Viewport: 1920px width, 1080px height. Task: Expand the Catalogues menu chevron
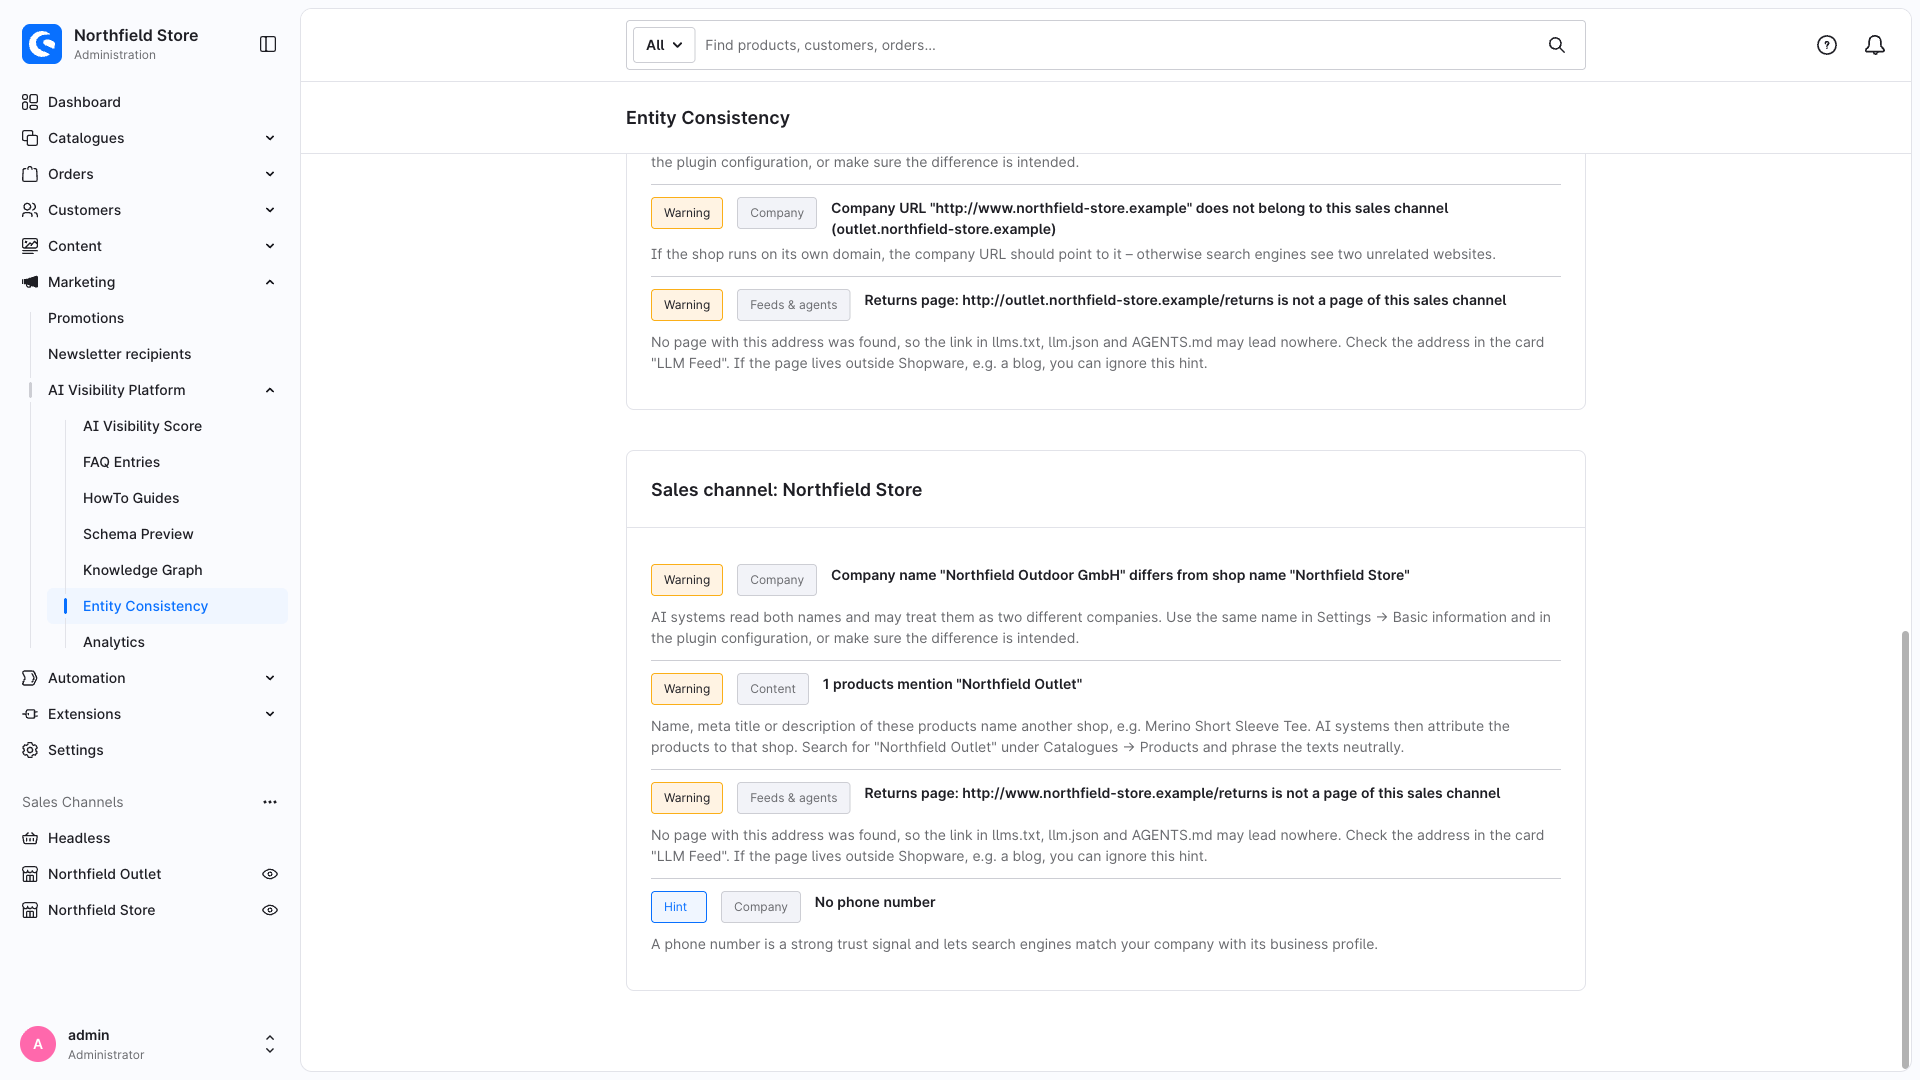270,138
